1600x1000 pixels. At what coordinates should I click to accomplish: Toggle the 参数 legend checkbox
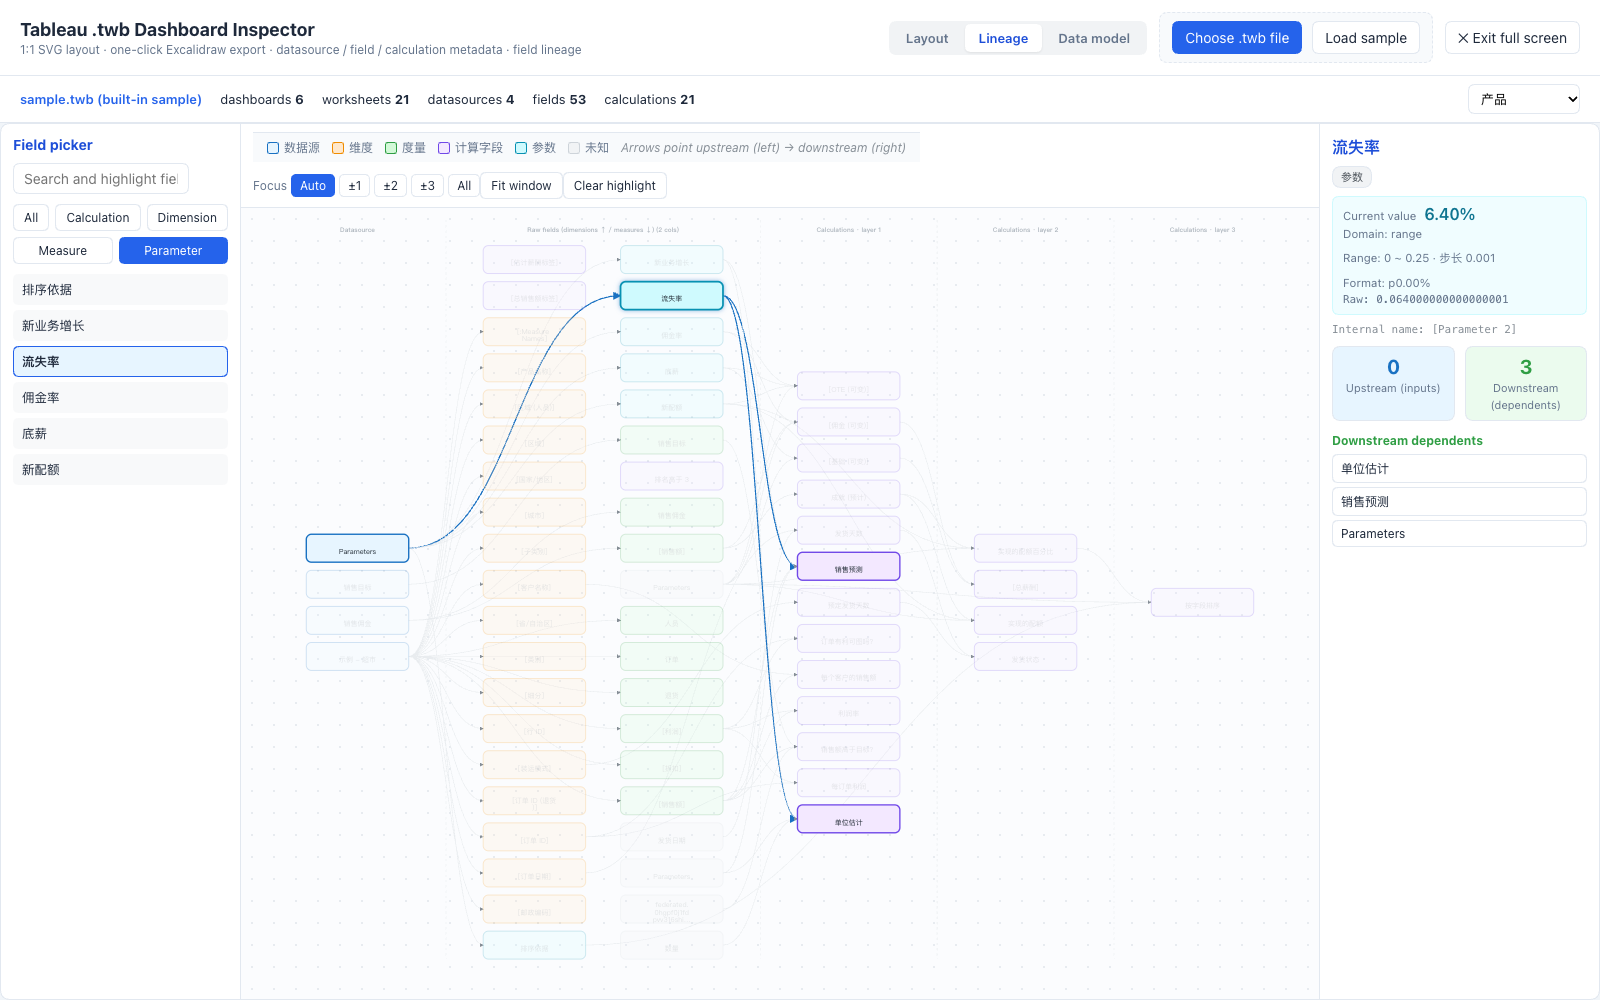(x=521, y=148)
